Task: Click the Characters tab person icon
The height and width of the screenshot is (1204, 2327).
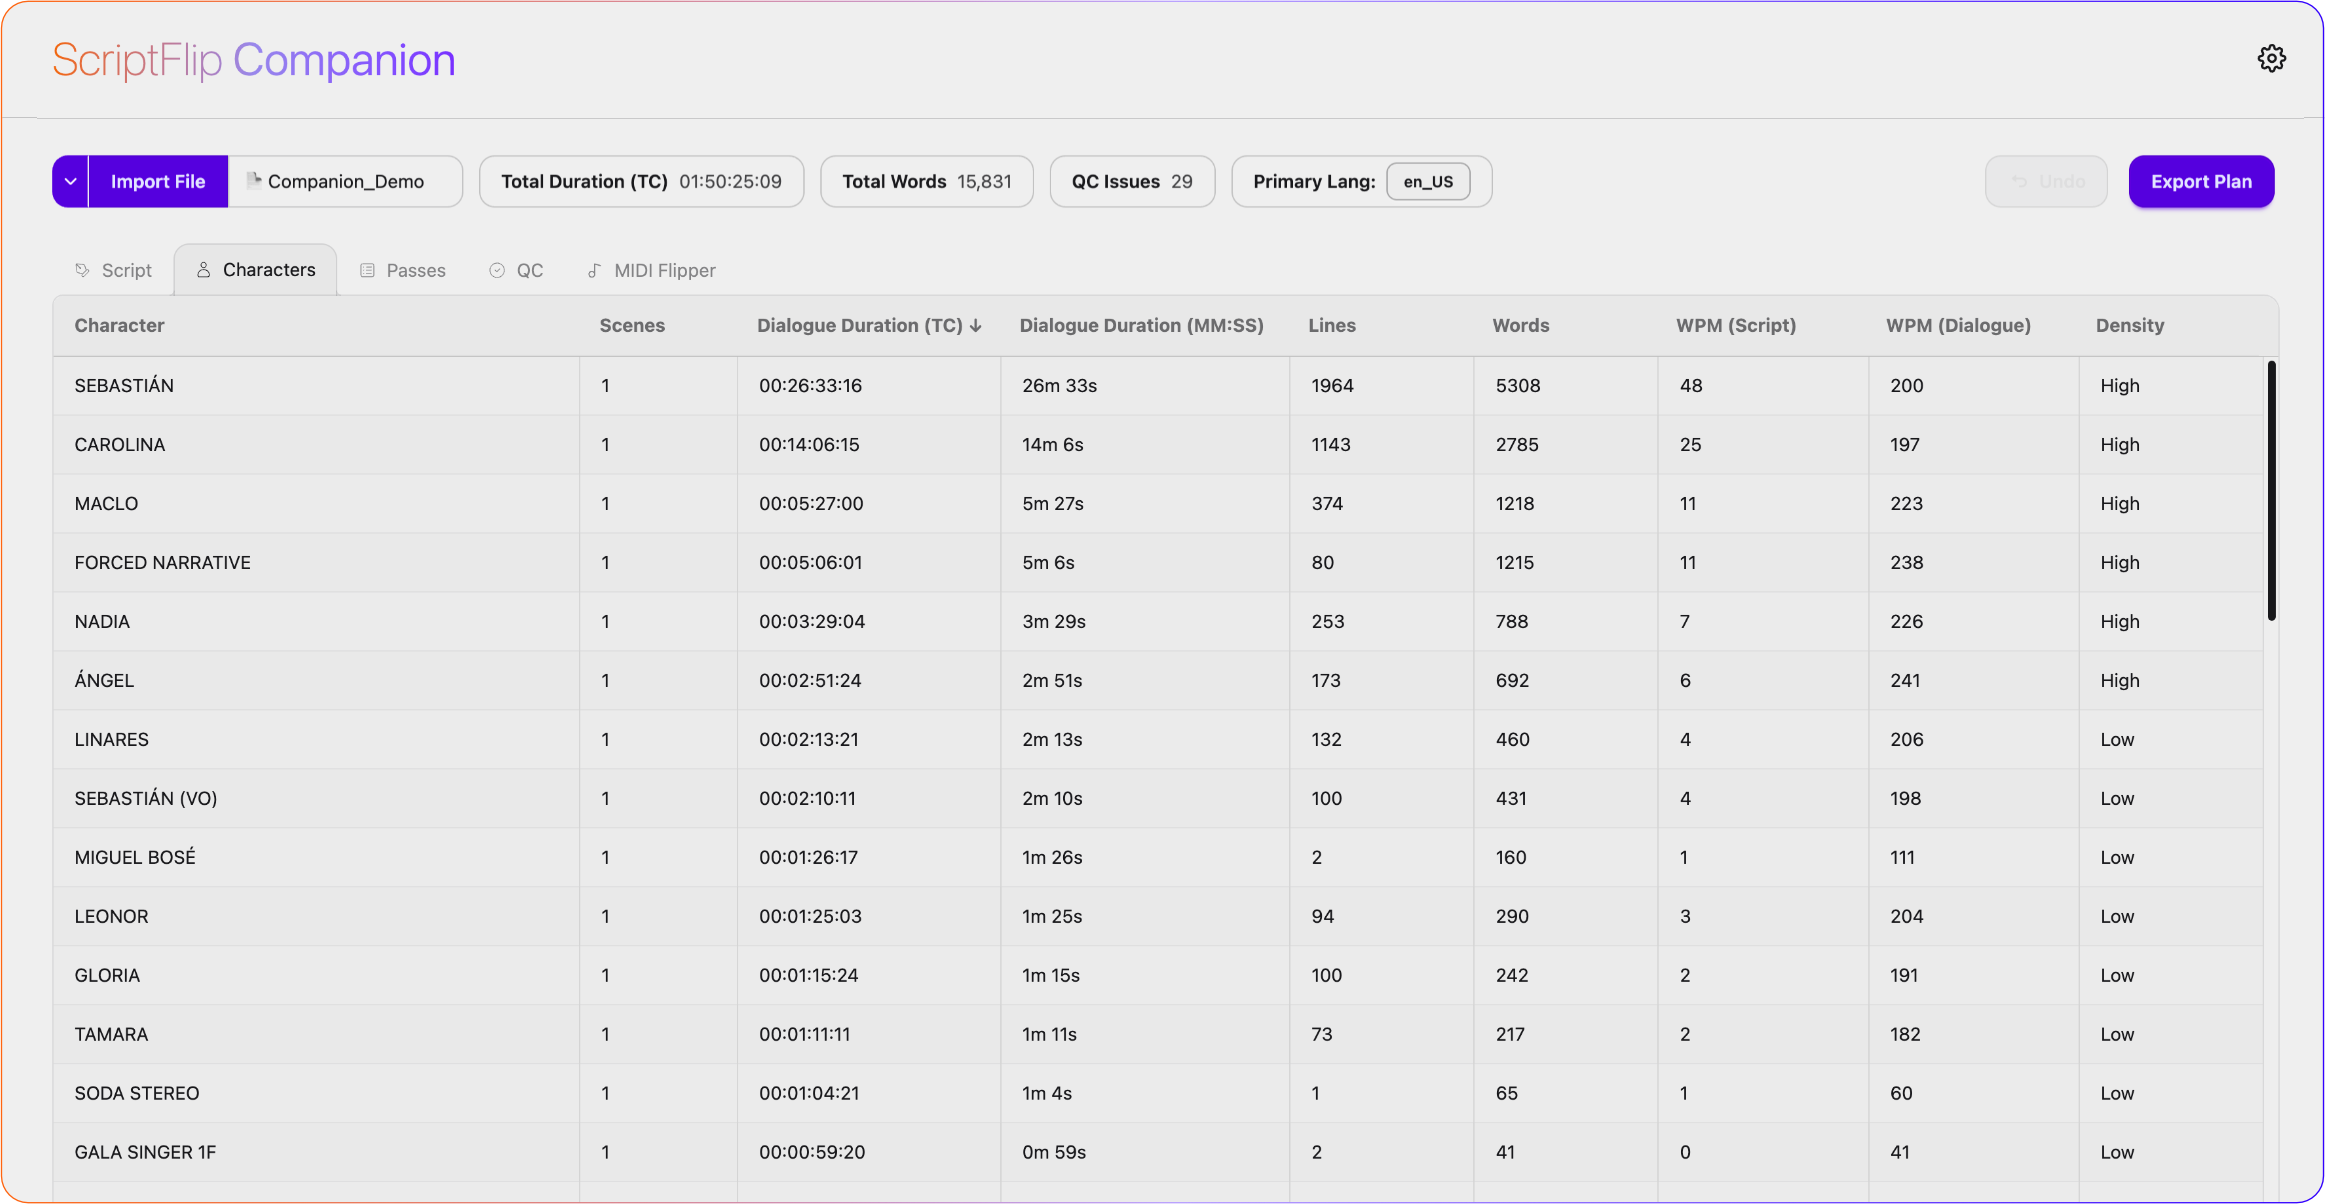Action: coord(203,270)
